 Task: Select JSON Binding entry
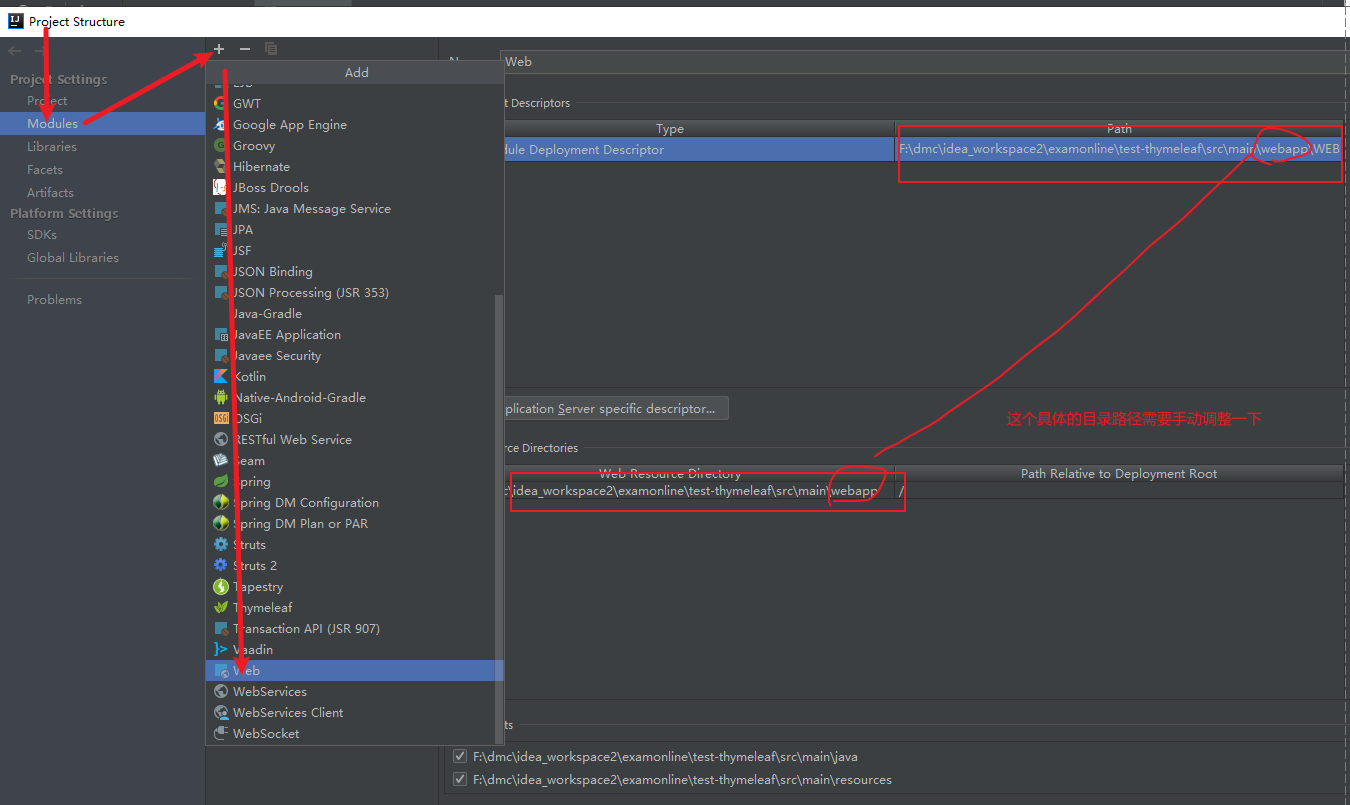tap(354, 271)
